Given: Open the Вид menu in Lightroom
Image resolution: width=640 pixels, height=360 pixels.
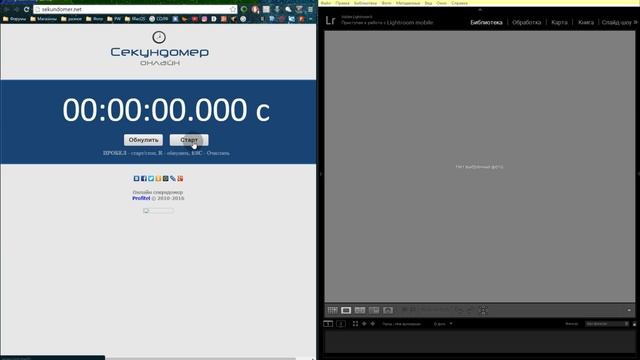Looking at the screenshot, I should click(428, 3).
